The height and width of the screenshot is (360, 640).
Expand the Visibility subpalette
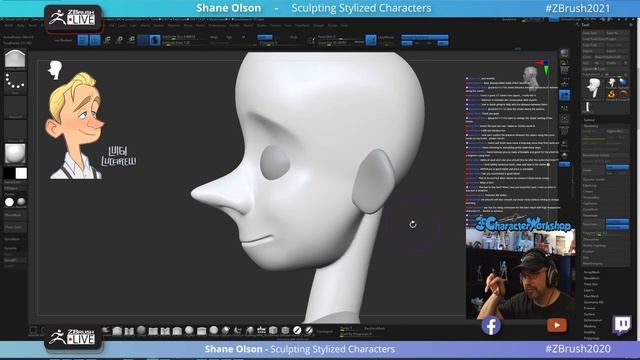click(x=590, y=332)
